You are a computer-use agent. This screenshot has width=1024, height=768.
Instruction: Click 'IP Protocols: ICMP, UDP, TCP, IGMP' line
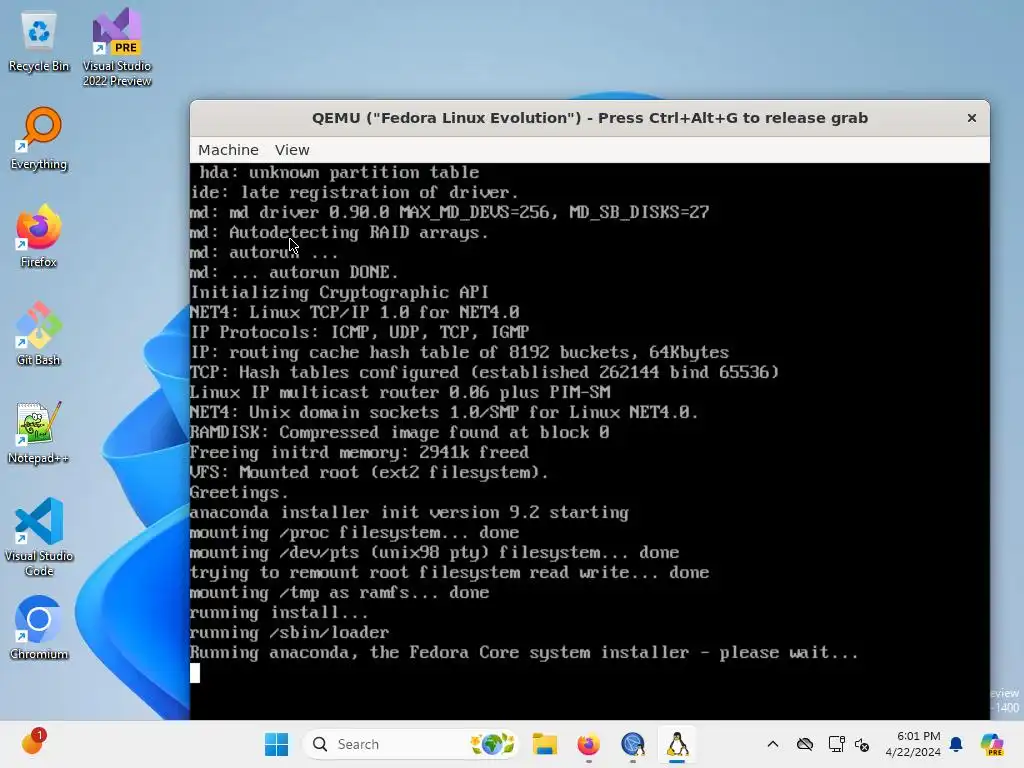[359, 332]
